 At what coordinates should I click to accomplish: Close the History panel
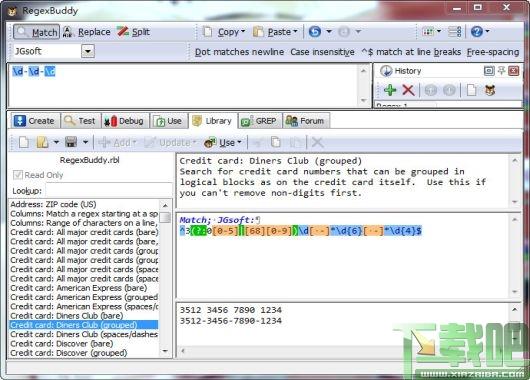click(x=514, y=71)
